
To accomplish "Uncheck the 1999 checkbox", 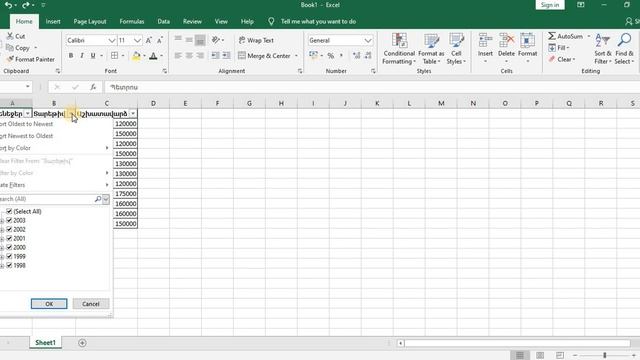I will pyautogui.click(x=9, y=256).
